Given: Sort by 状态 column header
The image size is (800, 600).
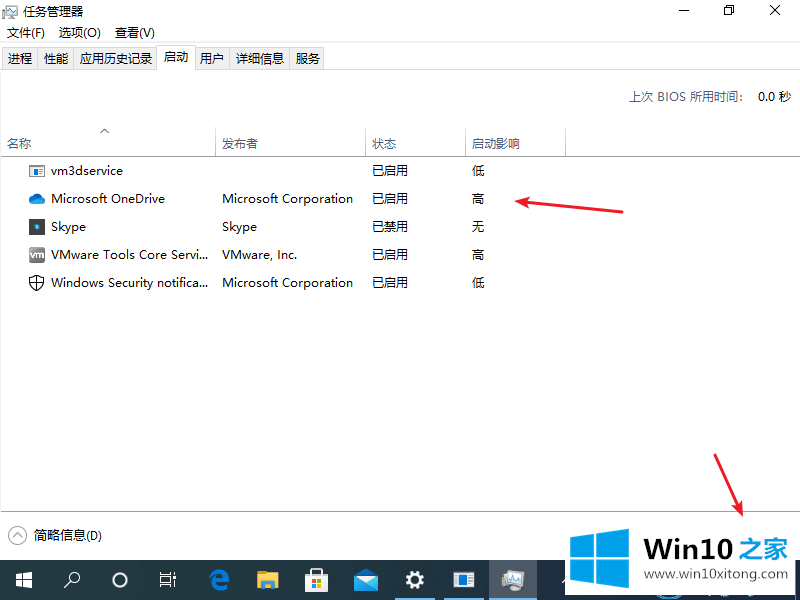Looking at the screenshot, I should [415, 141].
